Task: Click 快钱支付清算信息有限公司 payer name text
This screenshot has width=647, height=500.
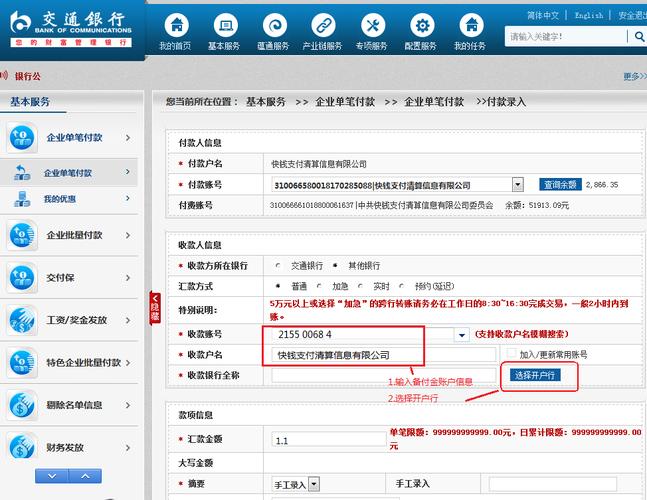Action: pos(319,164)
